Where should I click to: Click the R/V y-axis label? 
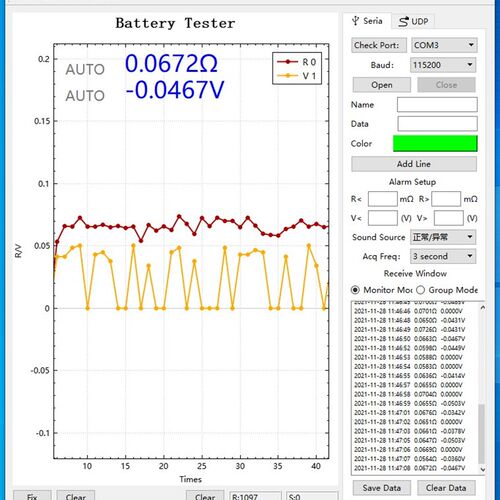(x=18, y=251)
